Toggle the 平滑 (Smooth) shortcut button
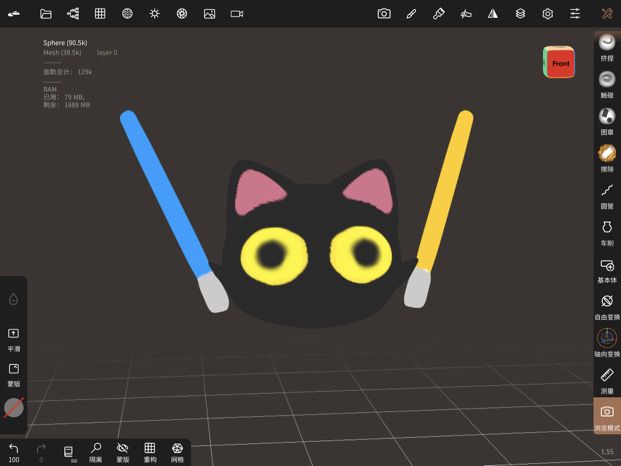Viewport: 621px width, 466px height. coord(13,340)
